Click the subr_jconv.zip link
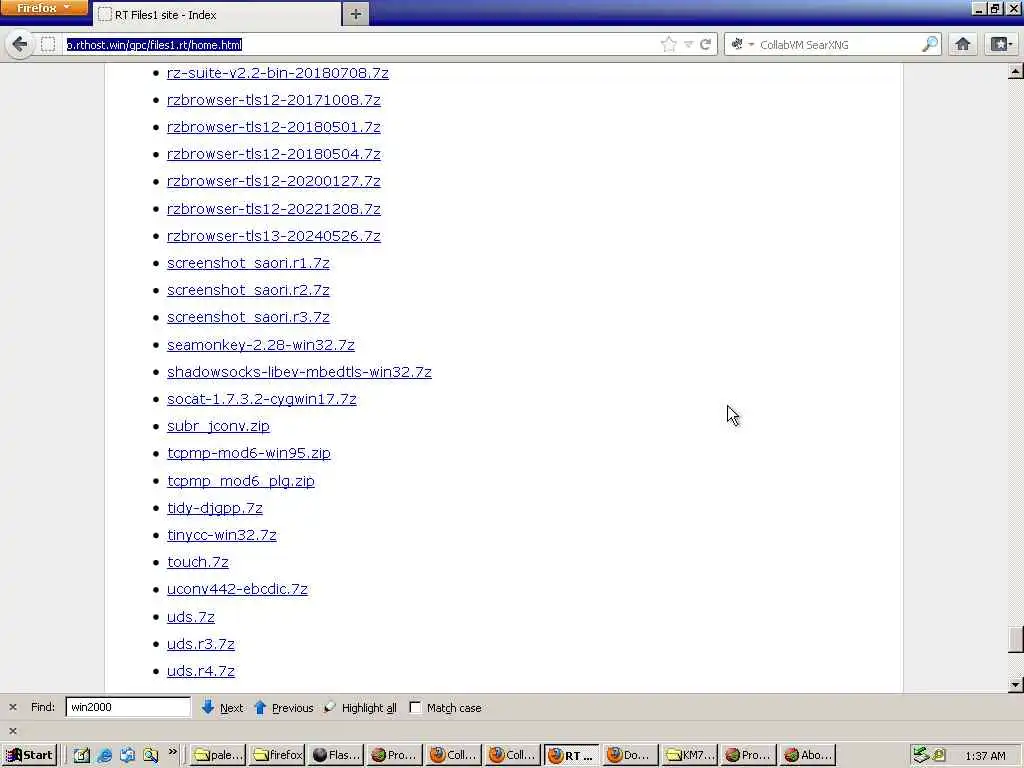This screenshot has height=768, width=1024. tap(218, 426)
